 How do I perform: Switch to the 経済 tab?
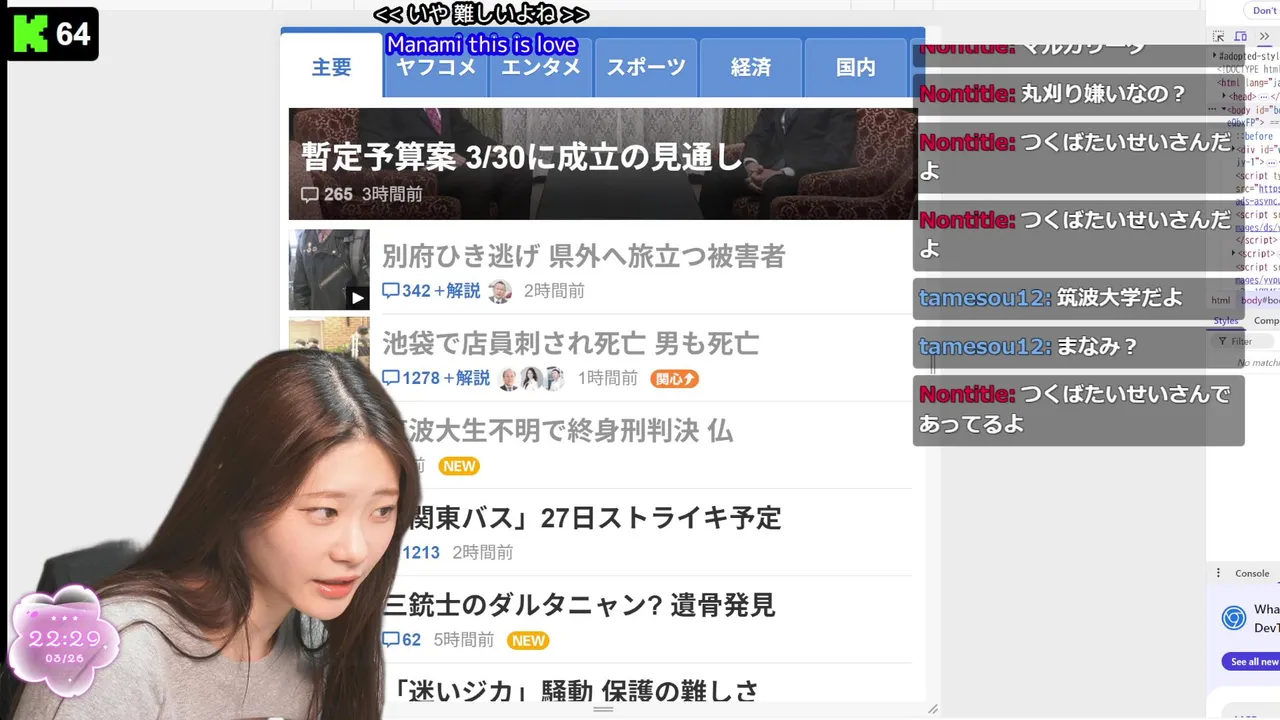click(x=751, y=67)
